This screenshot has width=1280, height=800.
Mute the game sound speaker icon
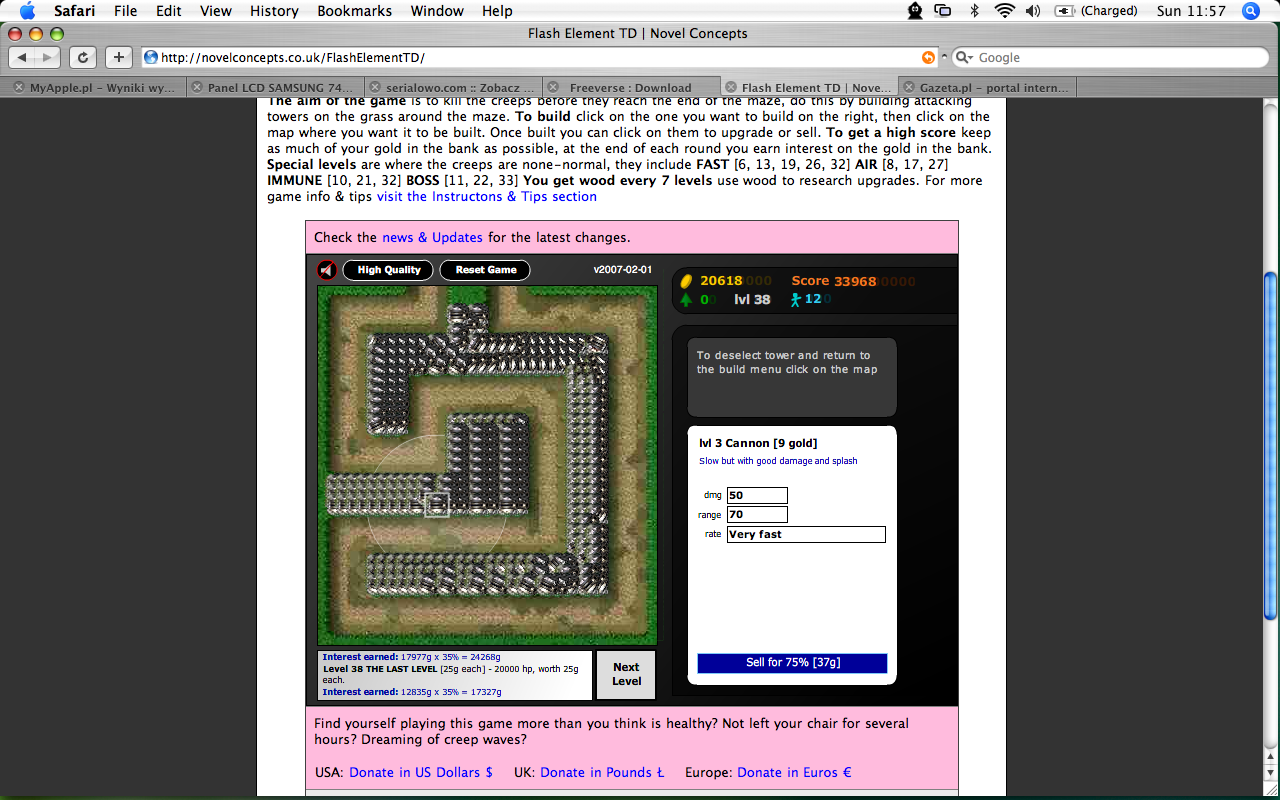327,270
